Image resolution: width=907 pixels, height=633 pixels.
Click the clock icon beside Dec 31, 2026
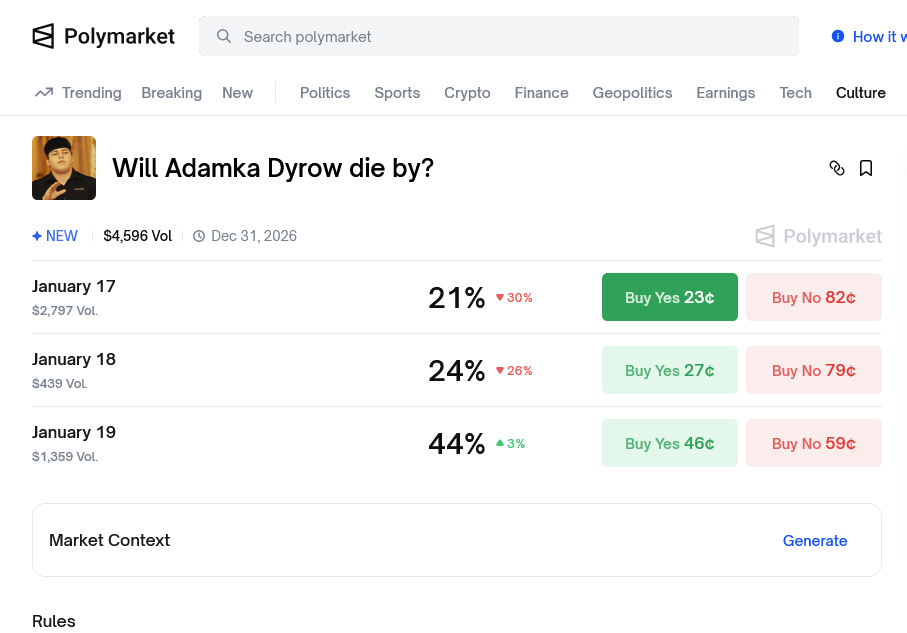click(199, 236)
